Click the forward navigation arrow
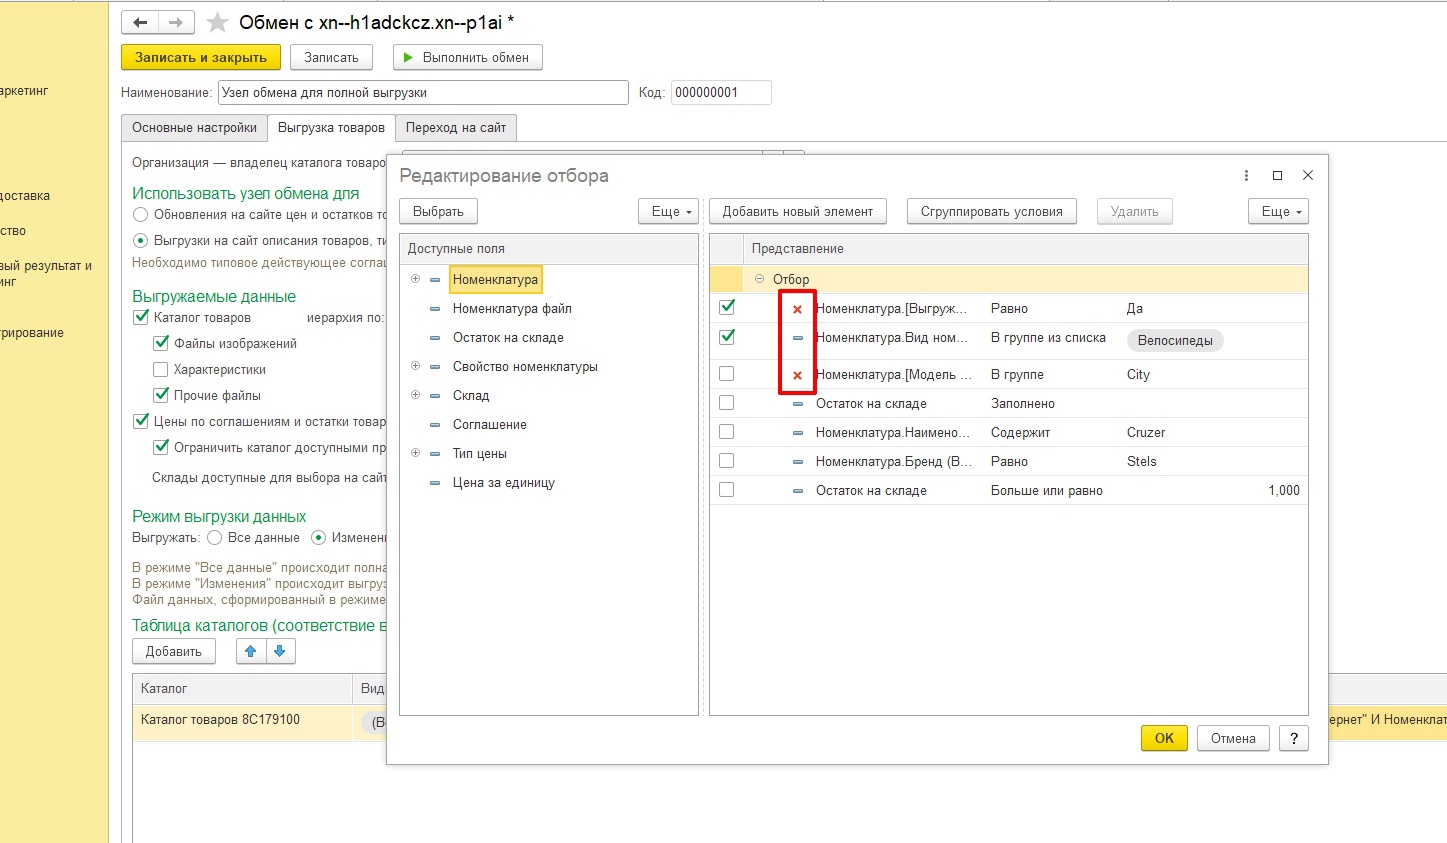 point(176,22)
